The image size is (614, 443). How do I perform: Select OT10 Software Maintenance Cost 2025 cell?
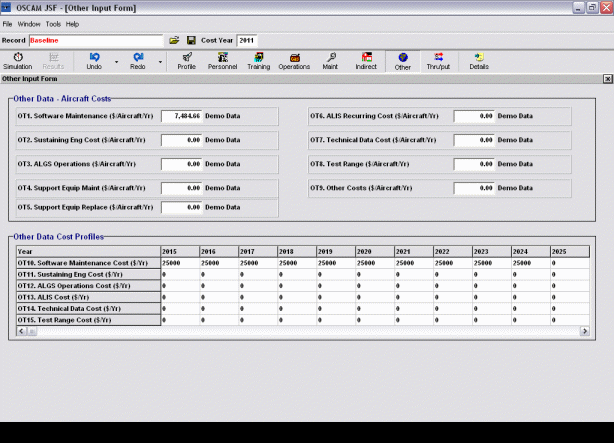pos(570,263)
